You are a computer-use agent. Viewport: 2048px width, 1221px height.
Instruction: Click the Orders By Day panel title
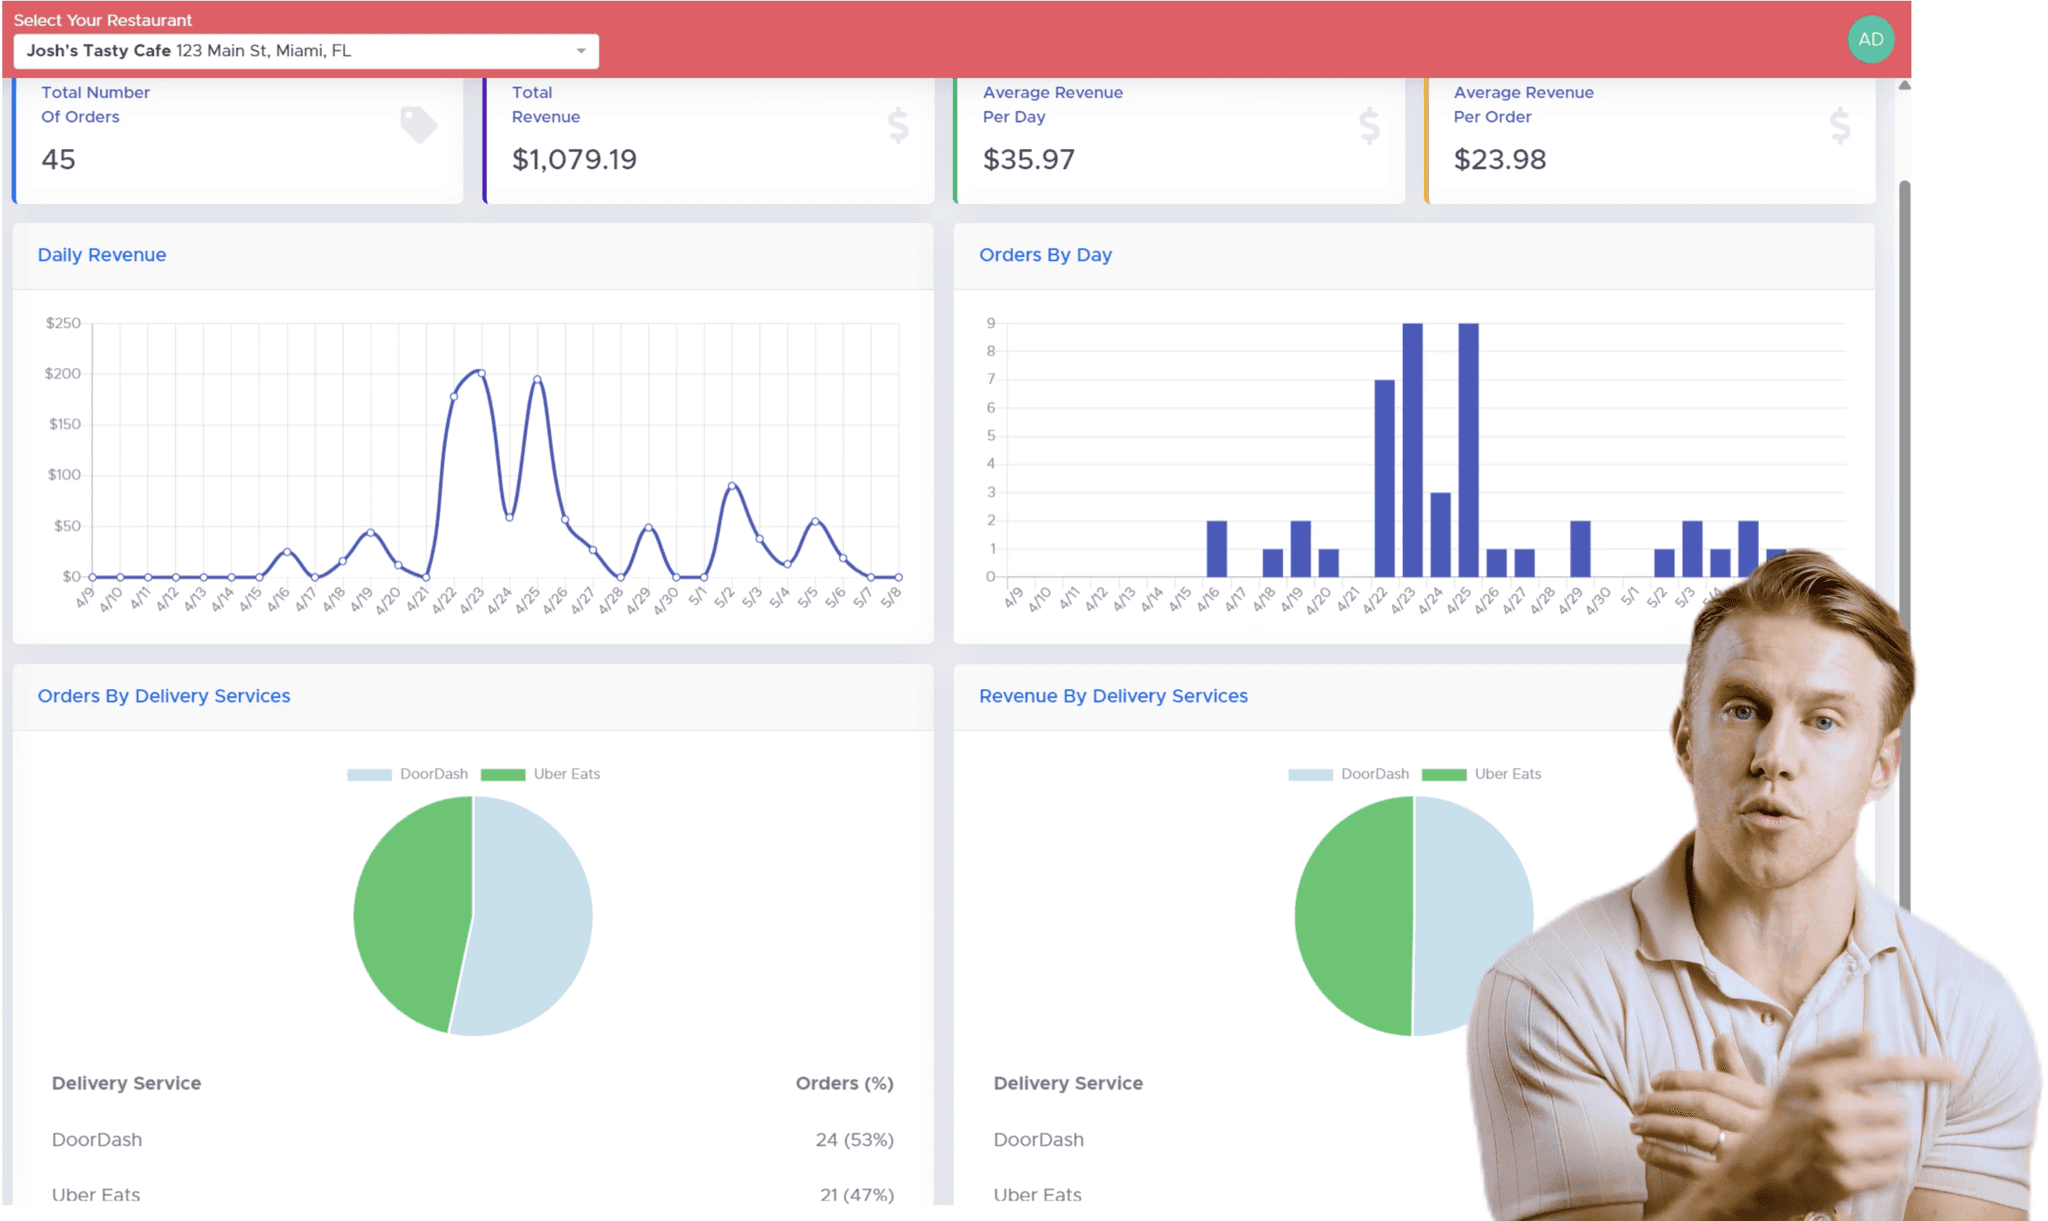click(1045, 255)
